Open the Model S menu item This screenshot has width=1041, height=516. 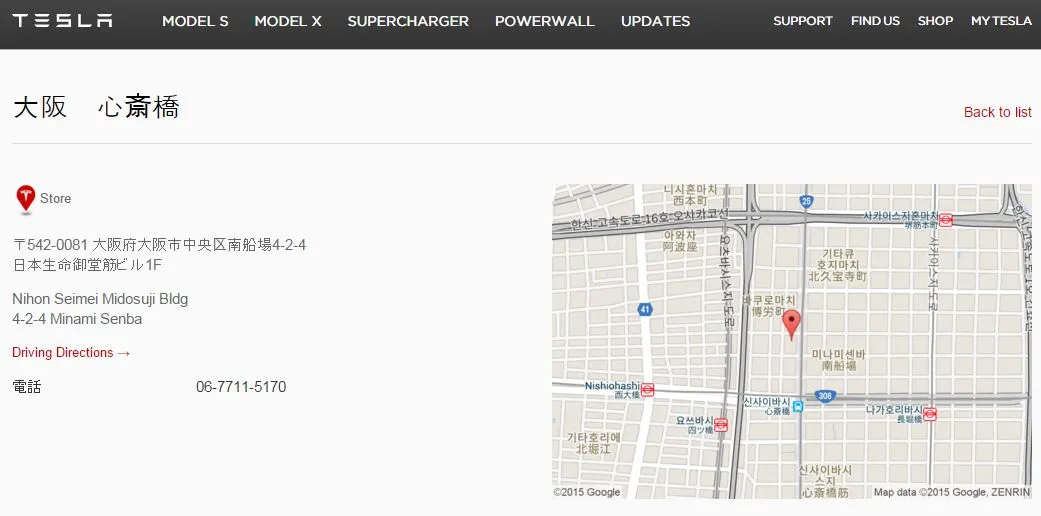point(195,21)
